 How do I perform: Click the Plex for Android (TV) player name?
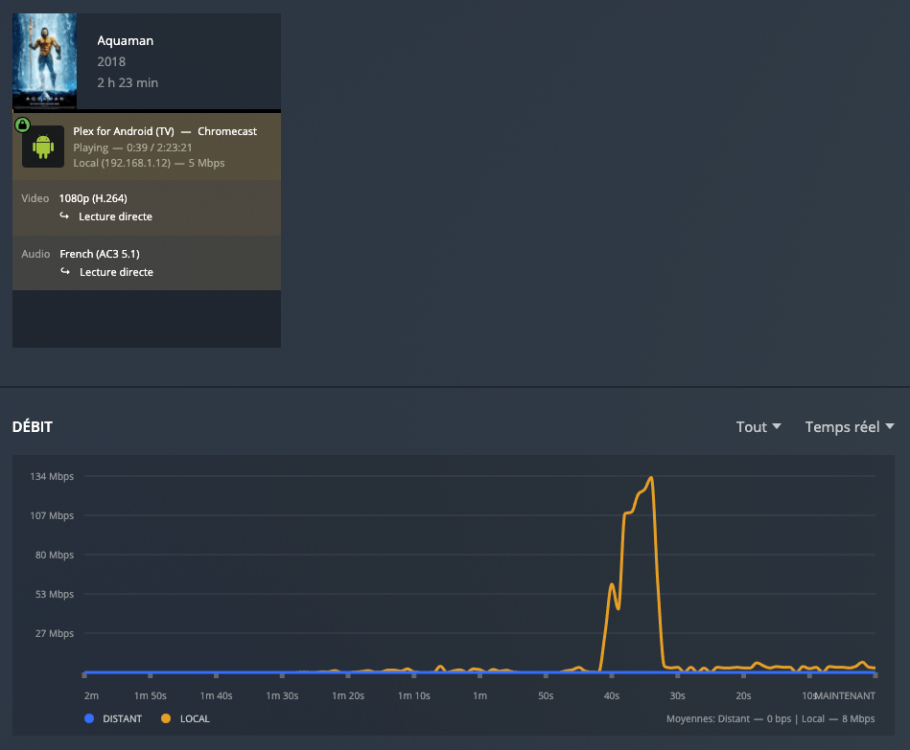click(x=123, y=131)
